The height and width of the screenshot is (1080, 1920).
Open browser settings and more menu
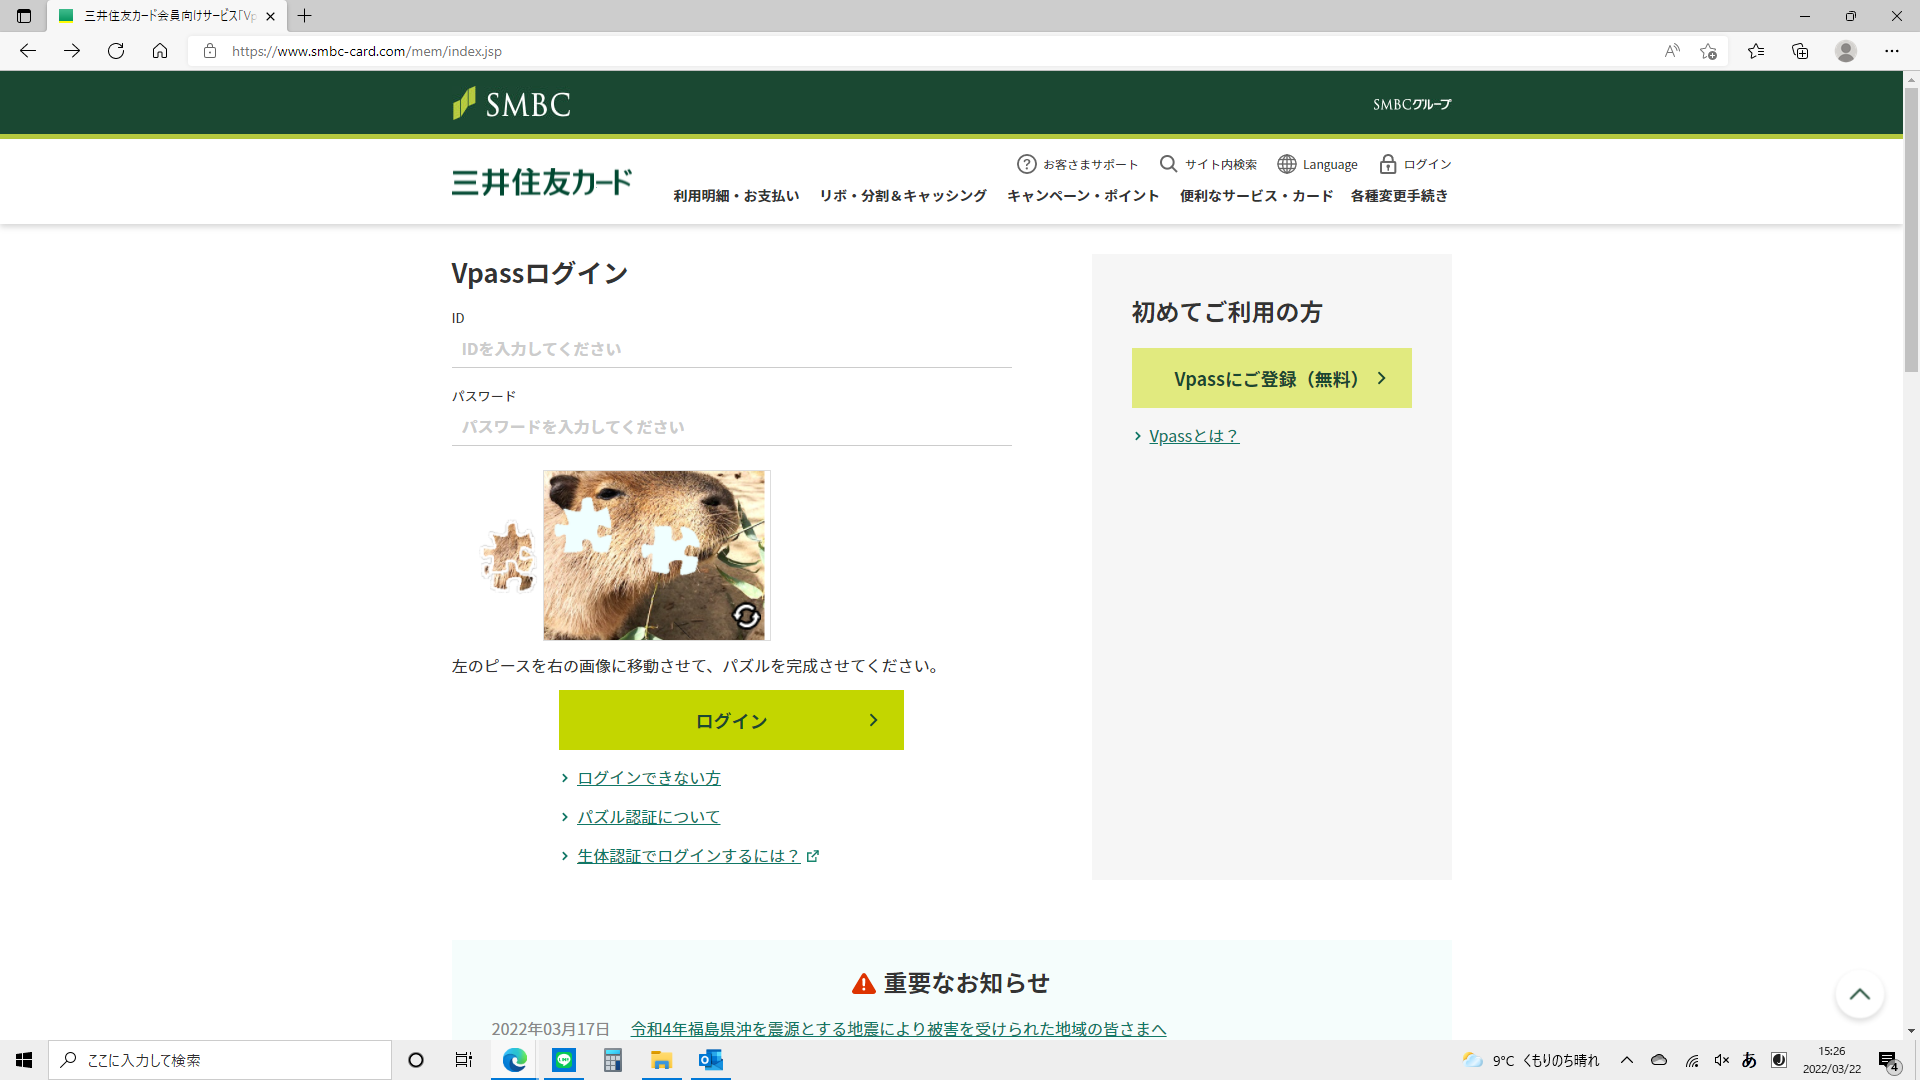(x=1892, y=51)
